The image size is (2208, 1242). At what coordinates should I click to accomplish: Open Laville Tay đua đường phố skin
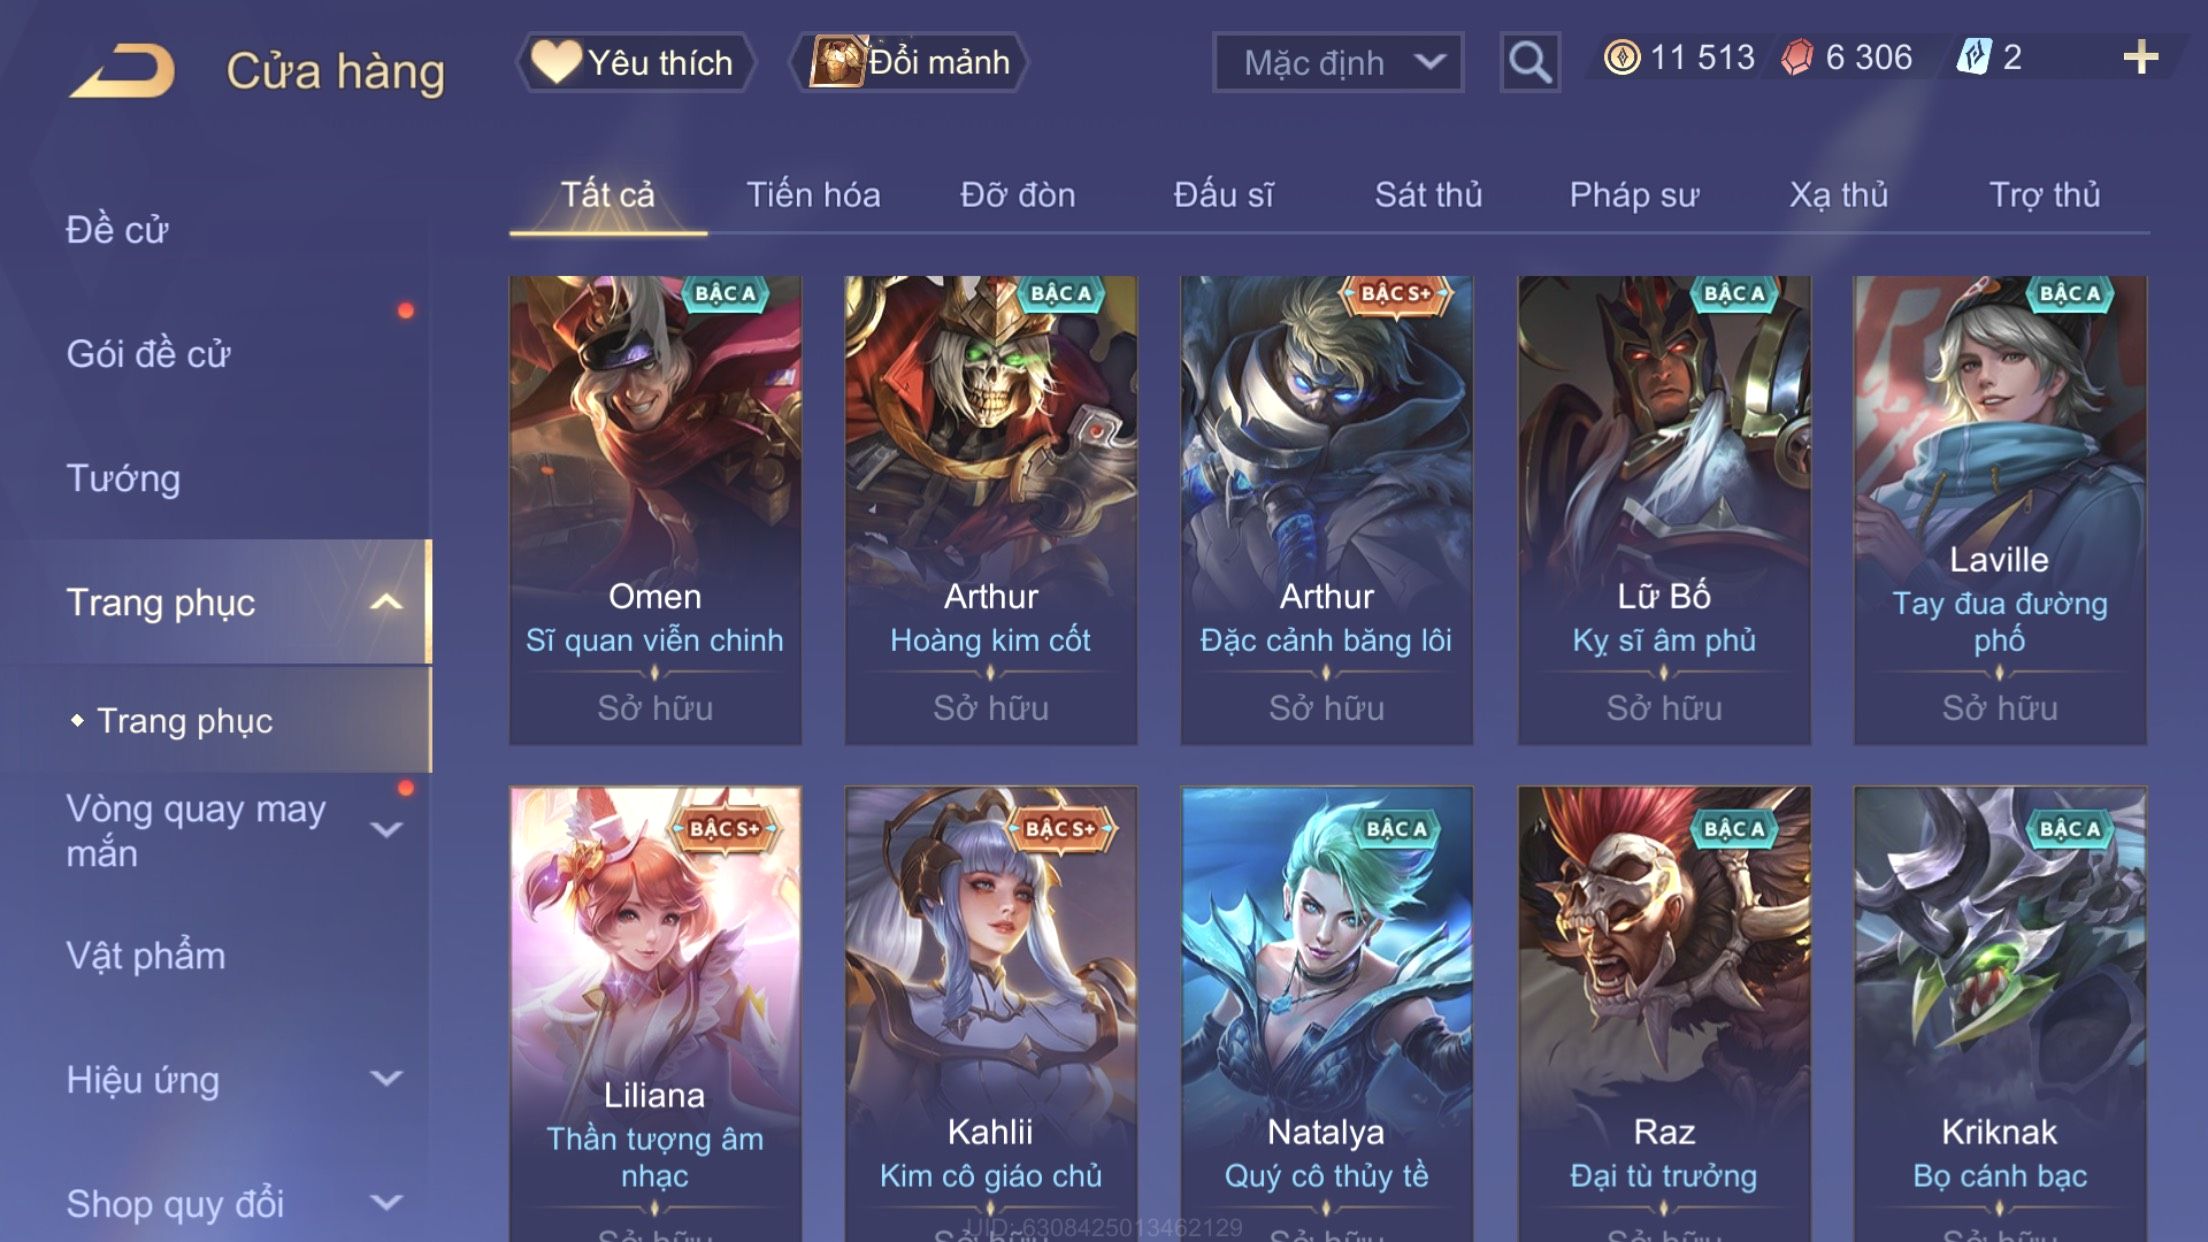[x=2000, y=510]
